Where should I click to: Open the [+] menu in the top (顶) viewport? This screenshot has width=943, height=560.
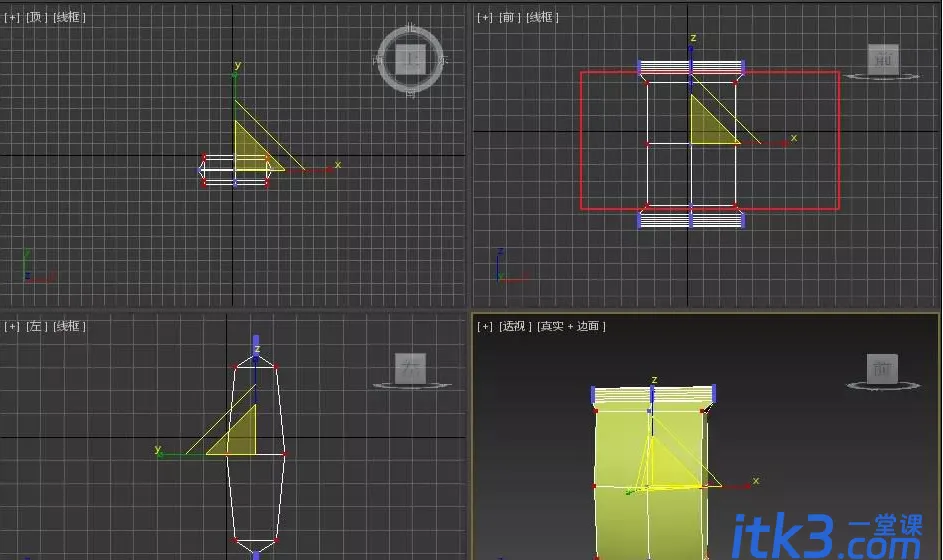[12, 17]
